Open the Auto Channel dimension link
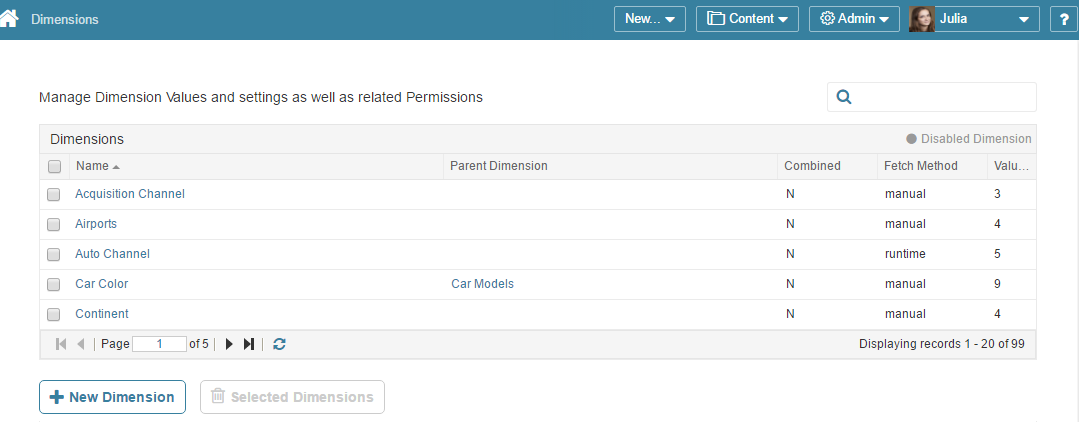The height and width of the screenshot is (422, 1079). [112, 254]
